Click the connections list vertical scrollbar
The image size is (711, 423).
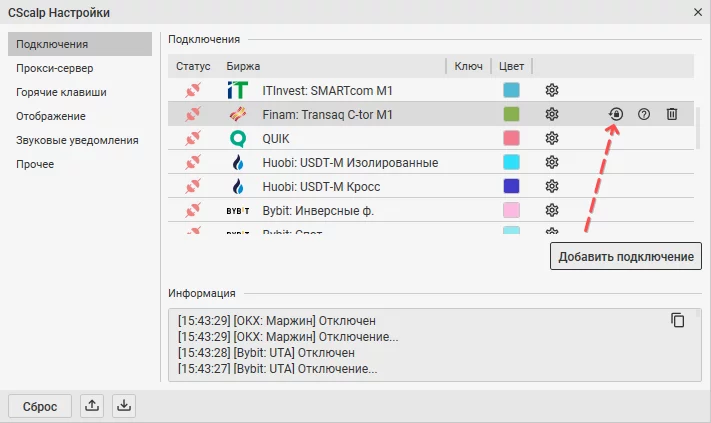tap(698, 128)
